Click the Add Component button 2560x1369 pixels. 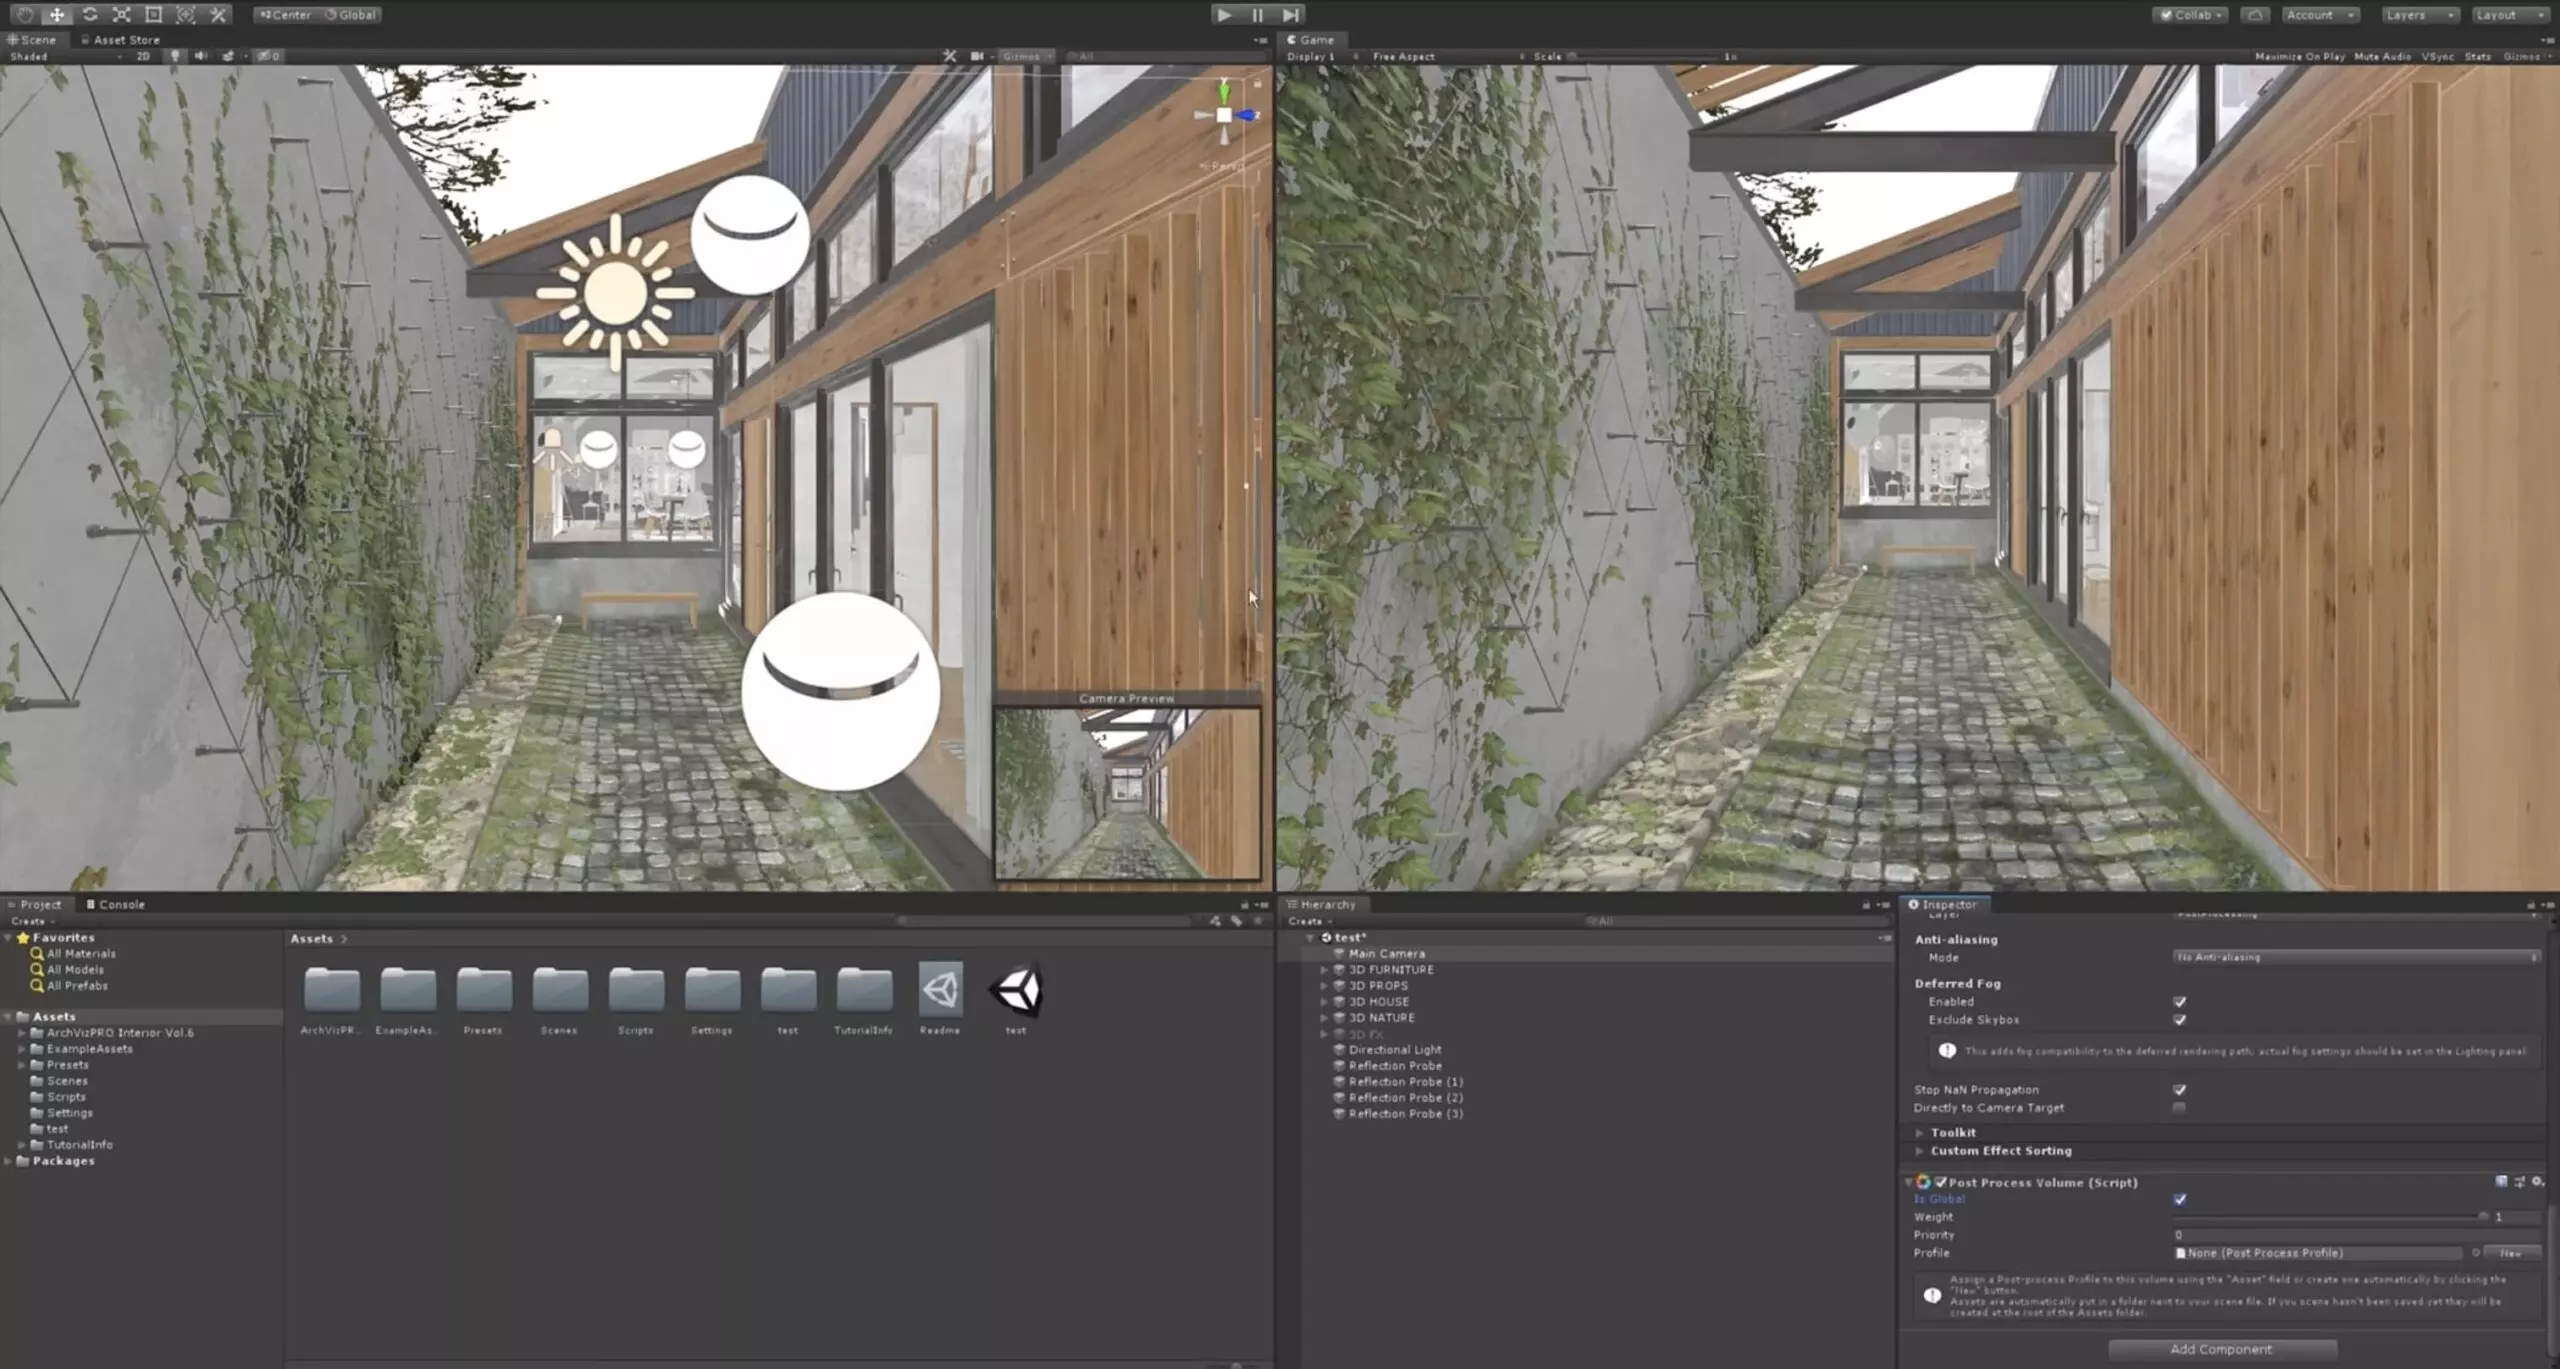[2221, 1349]
